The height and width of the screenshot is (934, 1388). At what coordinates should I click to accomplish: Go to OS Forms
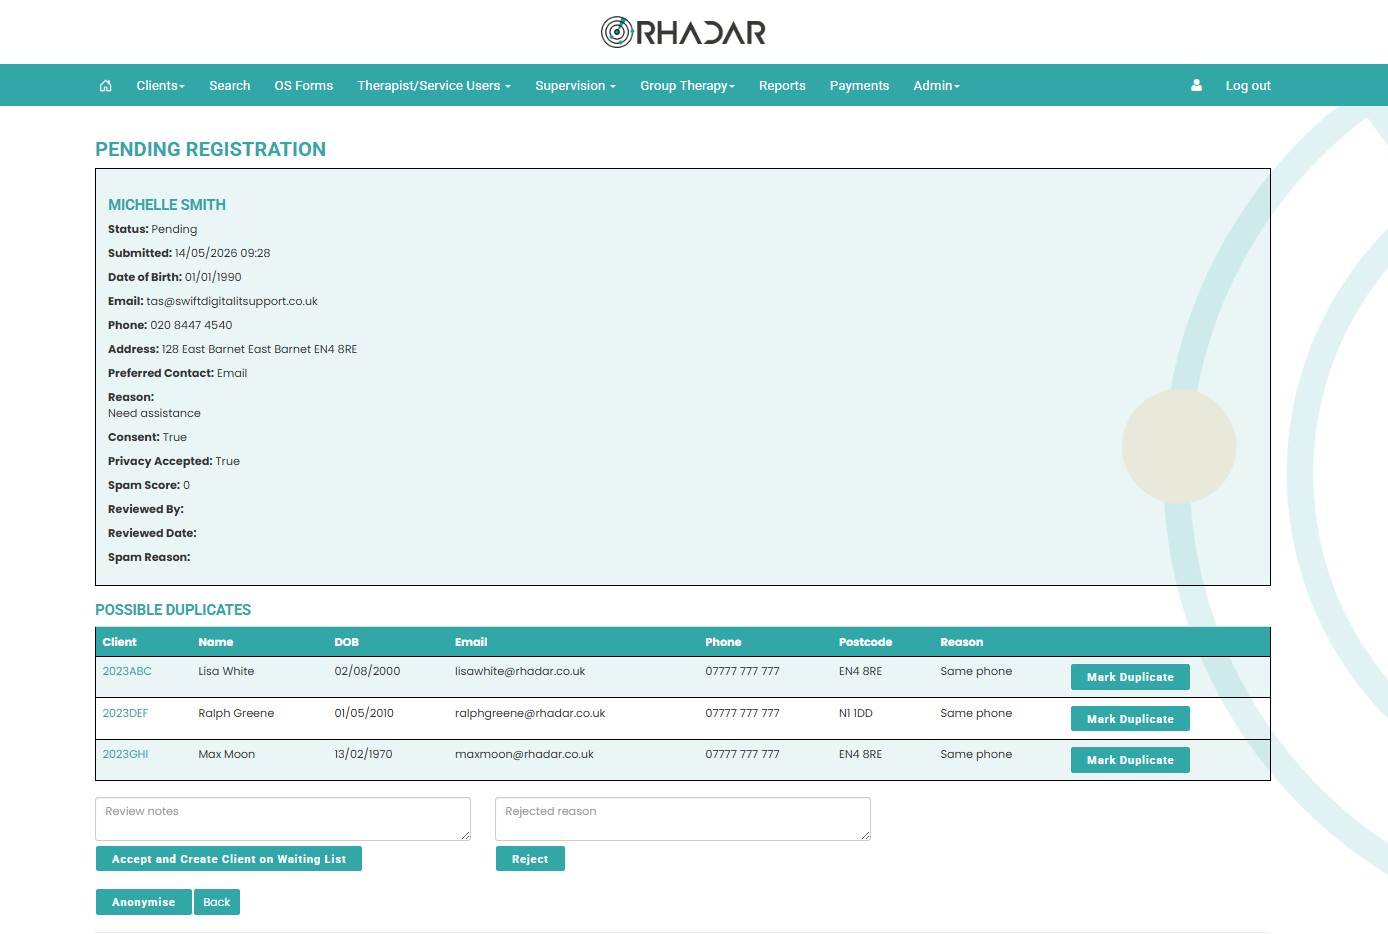click(x=304, y=86)
